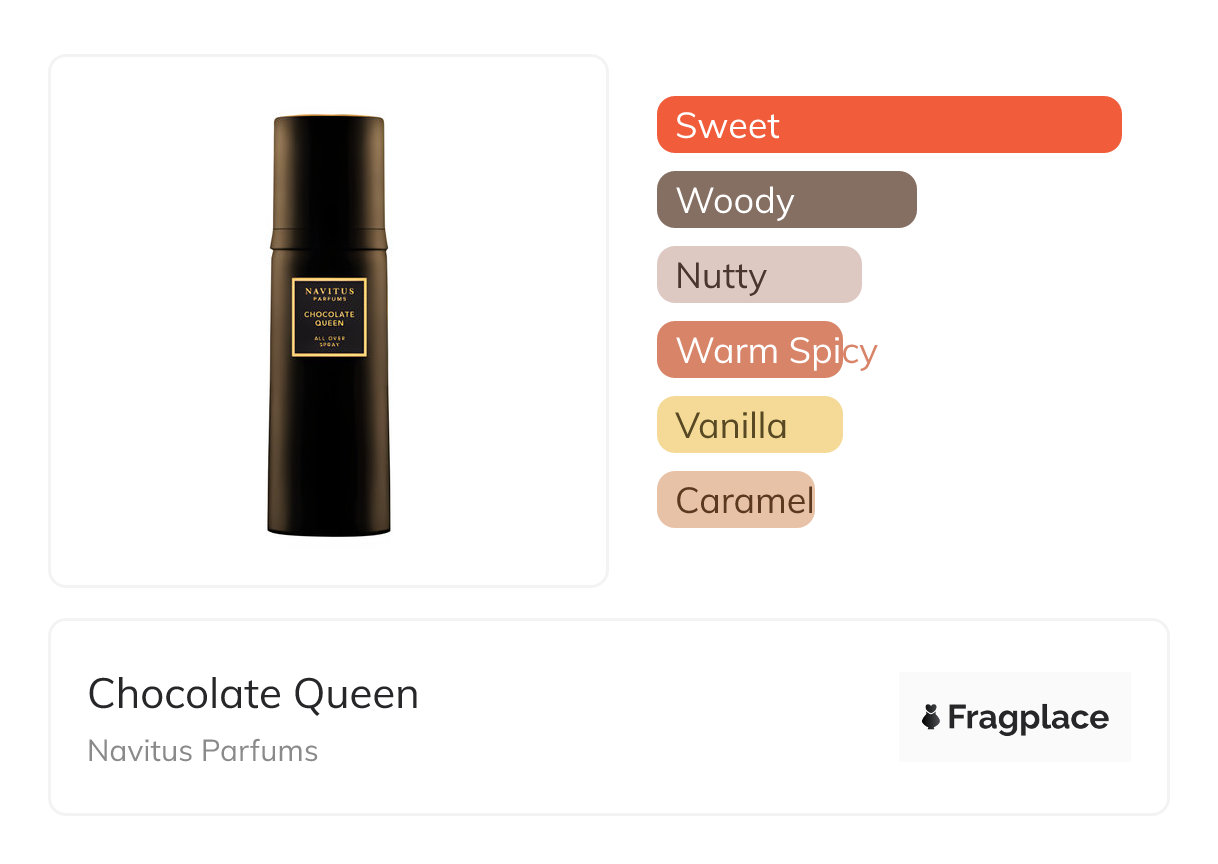The width and height of the screenshot is (1218, 864).
Task: Click the word Vanilla in the yellow bar
Action: point(731,426)
